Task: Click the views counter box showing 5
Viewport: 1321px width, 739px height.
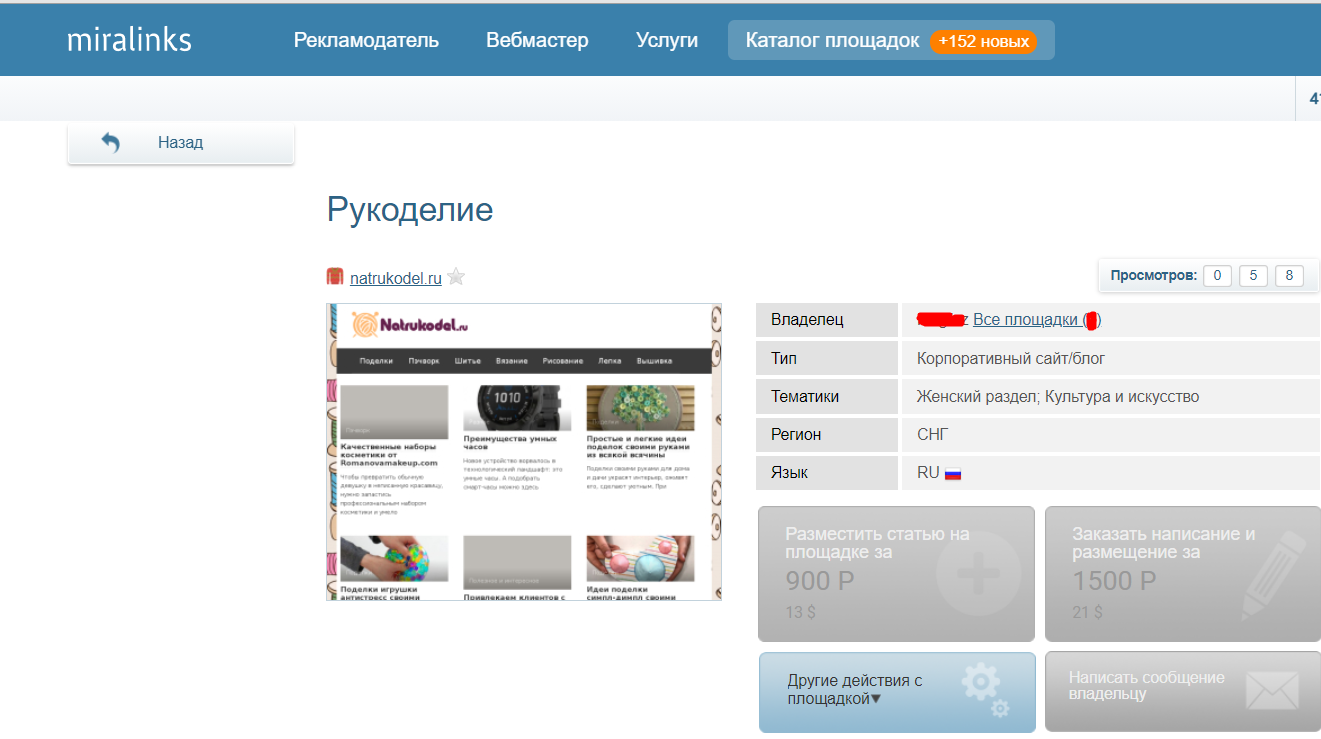Action: [1253, 275]
